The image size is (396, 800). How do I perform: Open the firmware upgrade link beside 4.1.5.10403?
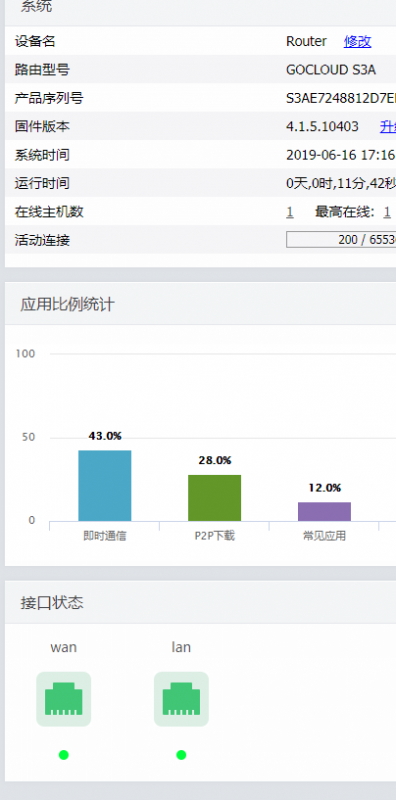point(388,127)
